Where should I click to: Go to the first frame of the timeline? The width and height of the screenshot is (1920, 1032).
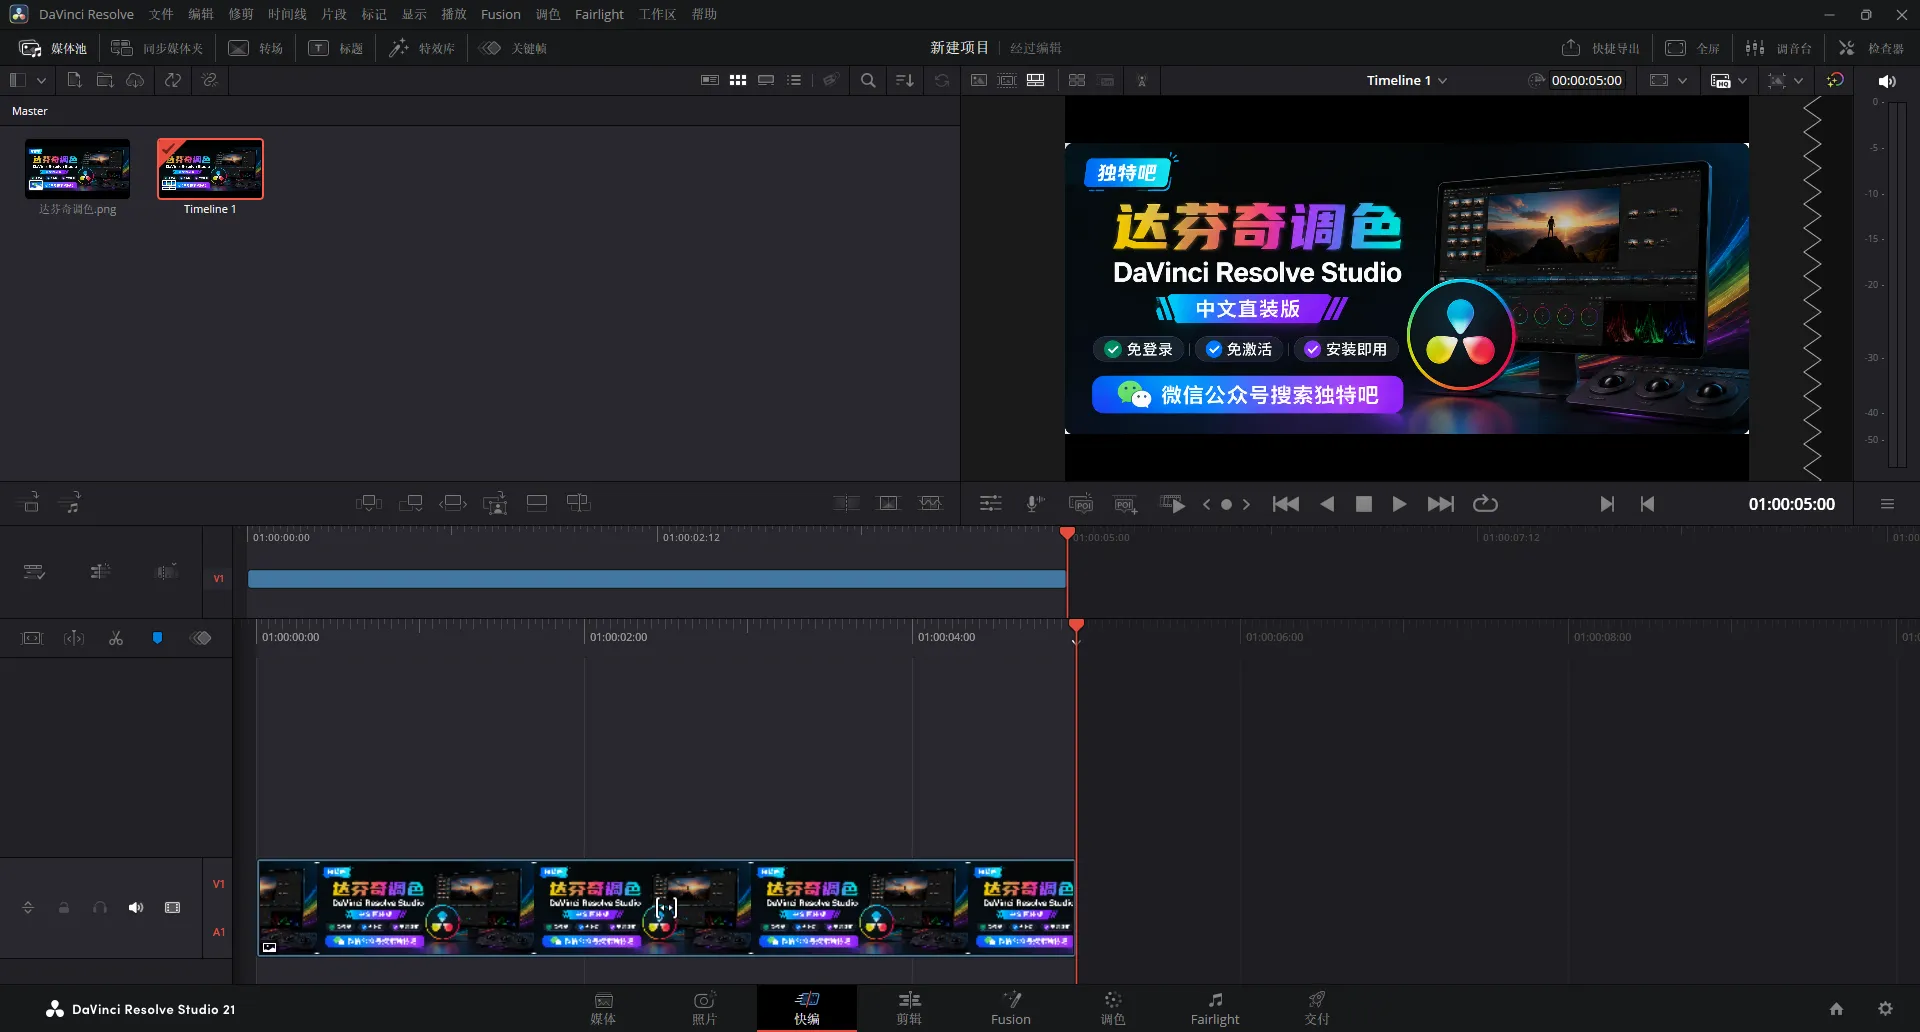pyautogui.click(x=1286, y=504)
